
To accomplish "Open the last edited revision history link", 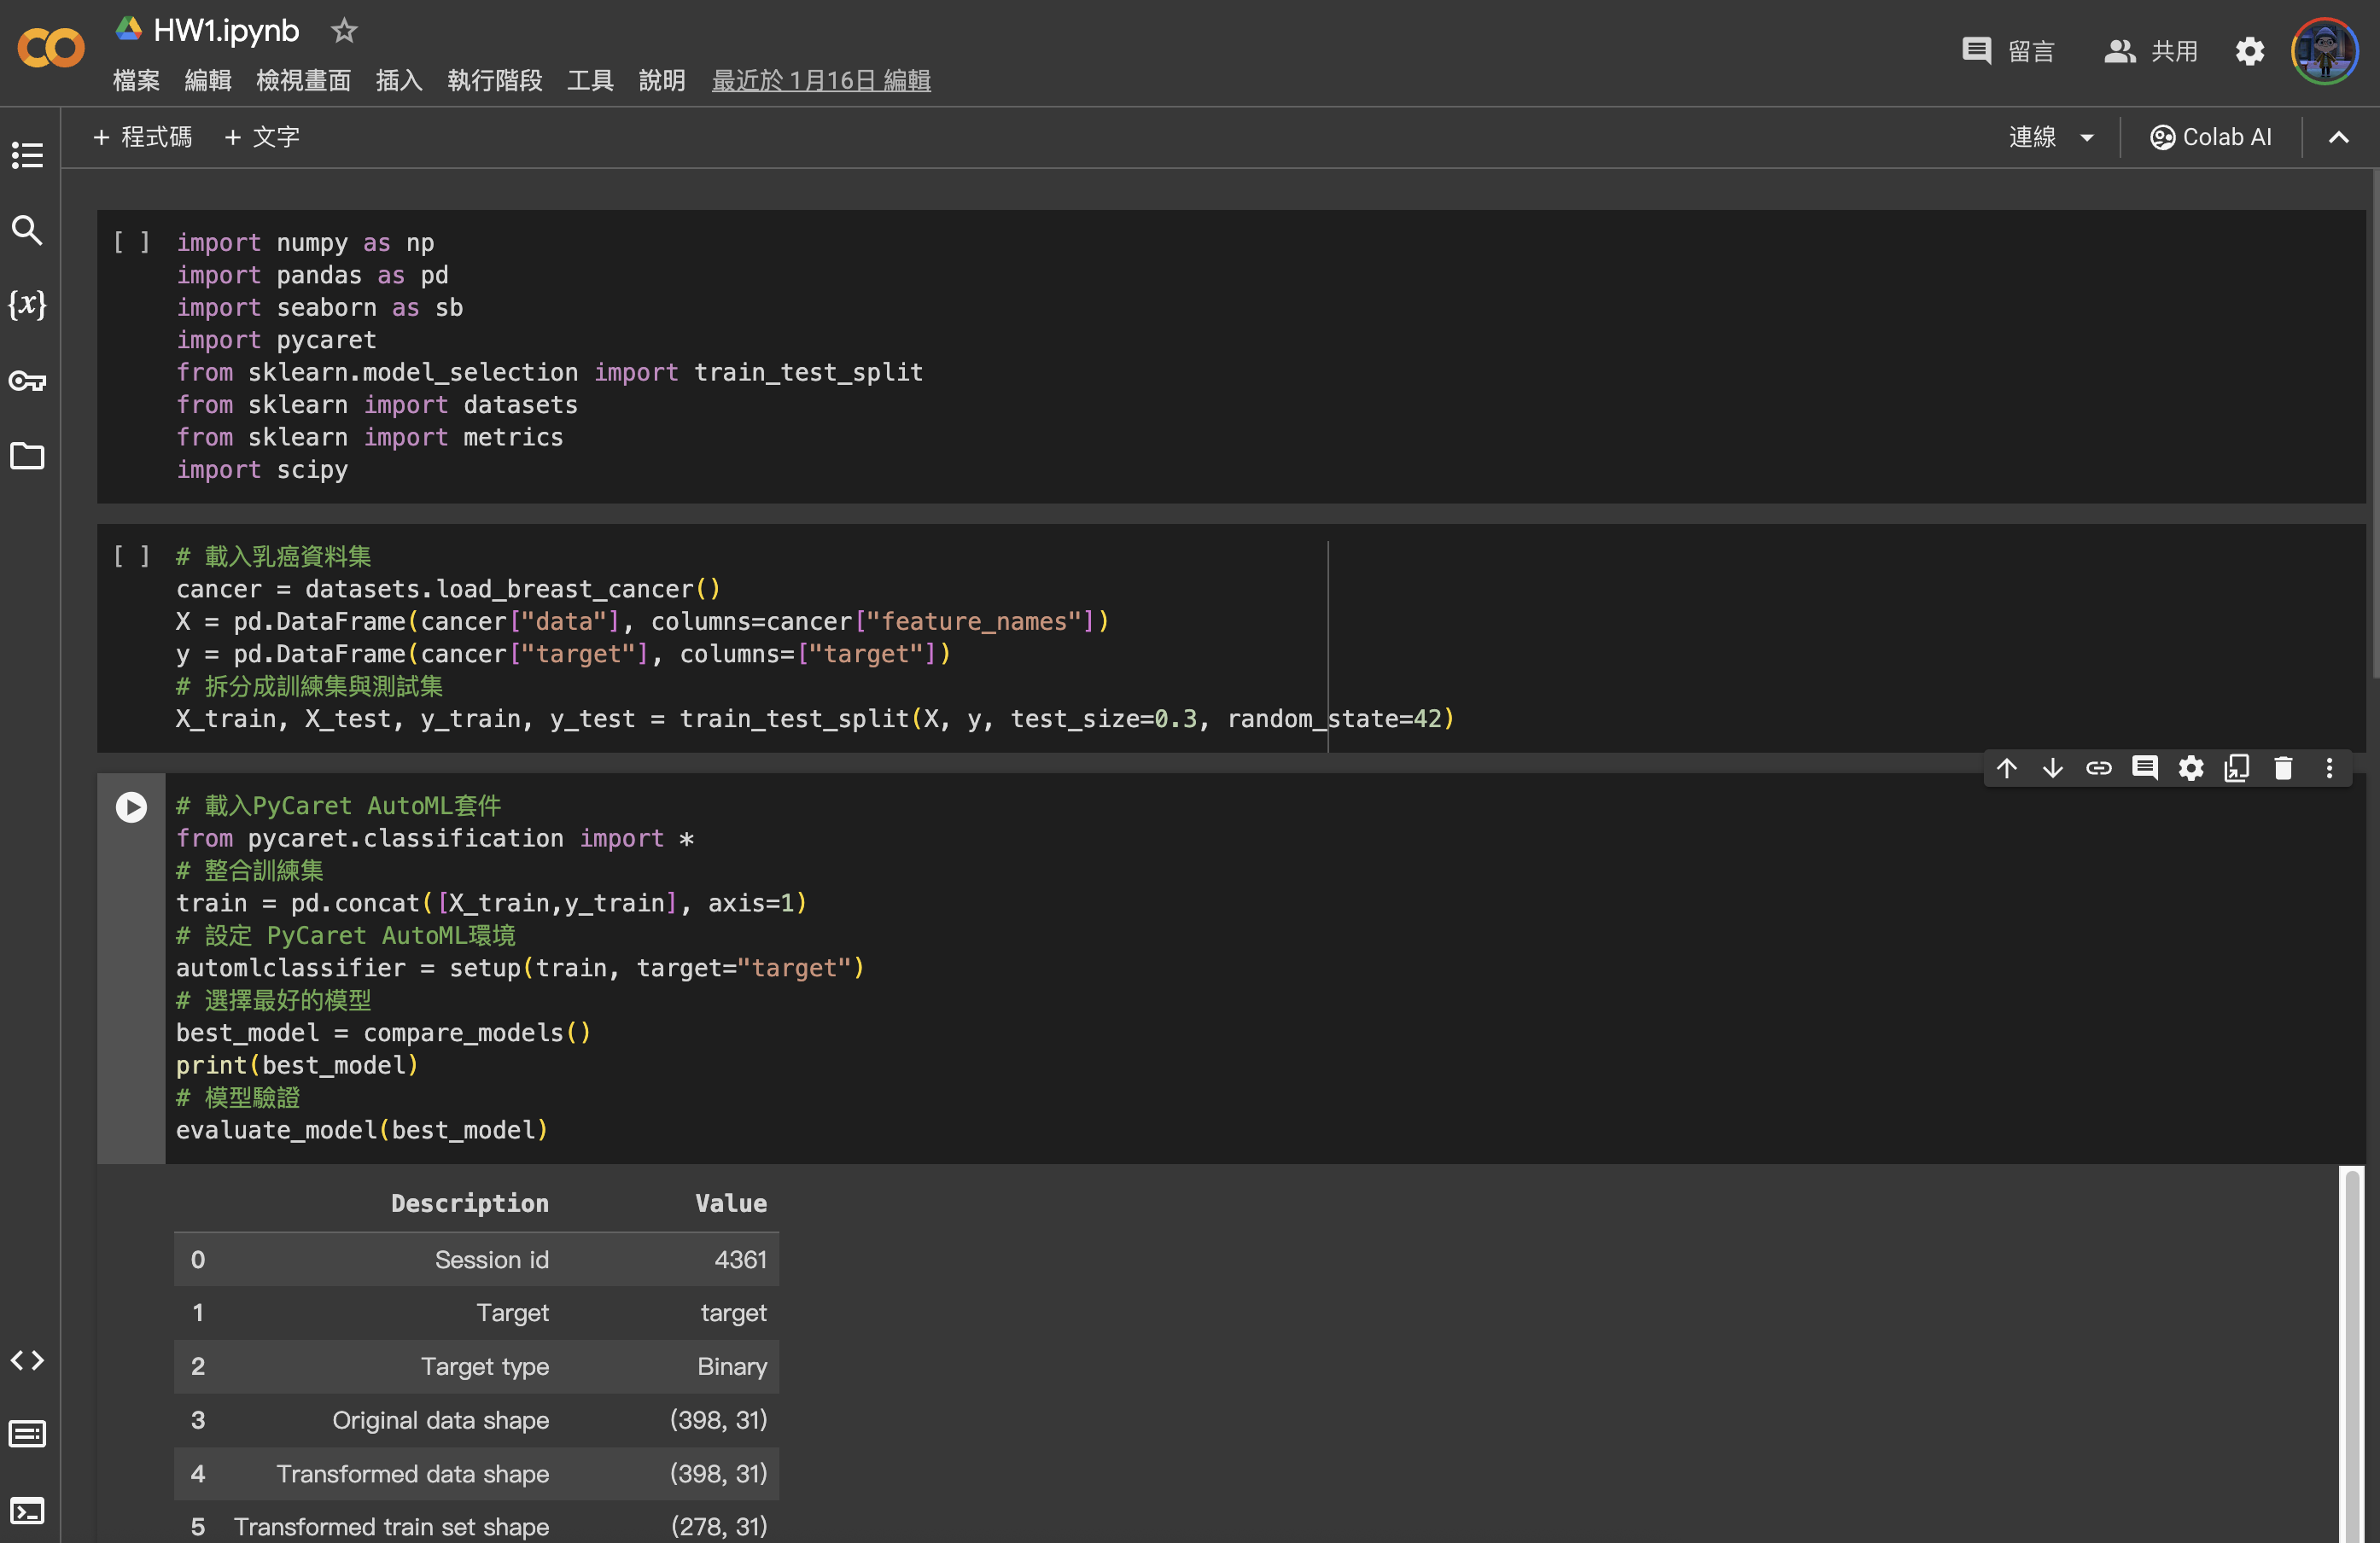I will pos(820,80).
